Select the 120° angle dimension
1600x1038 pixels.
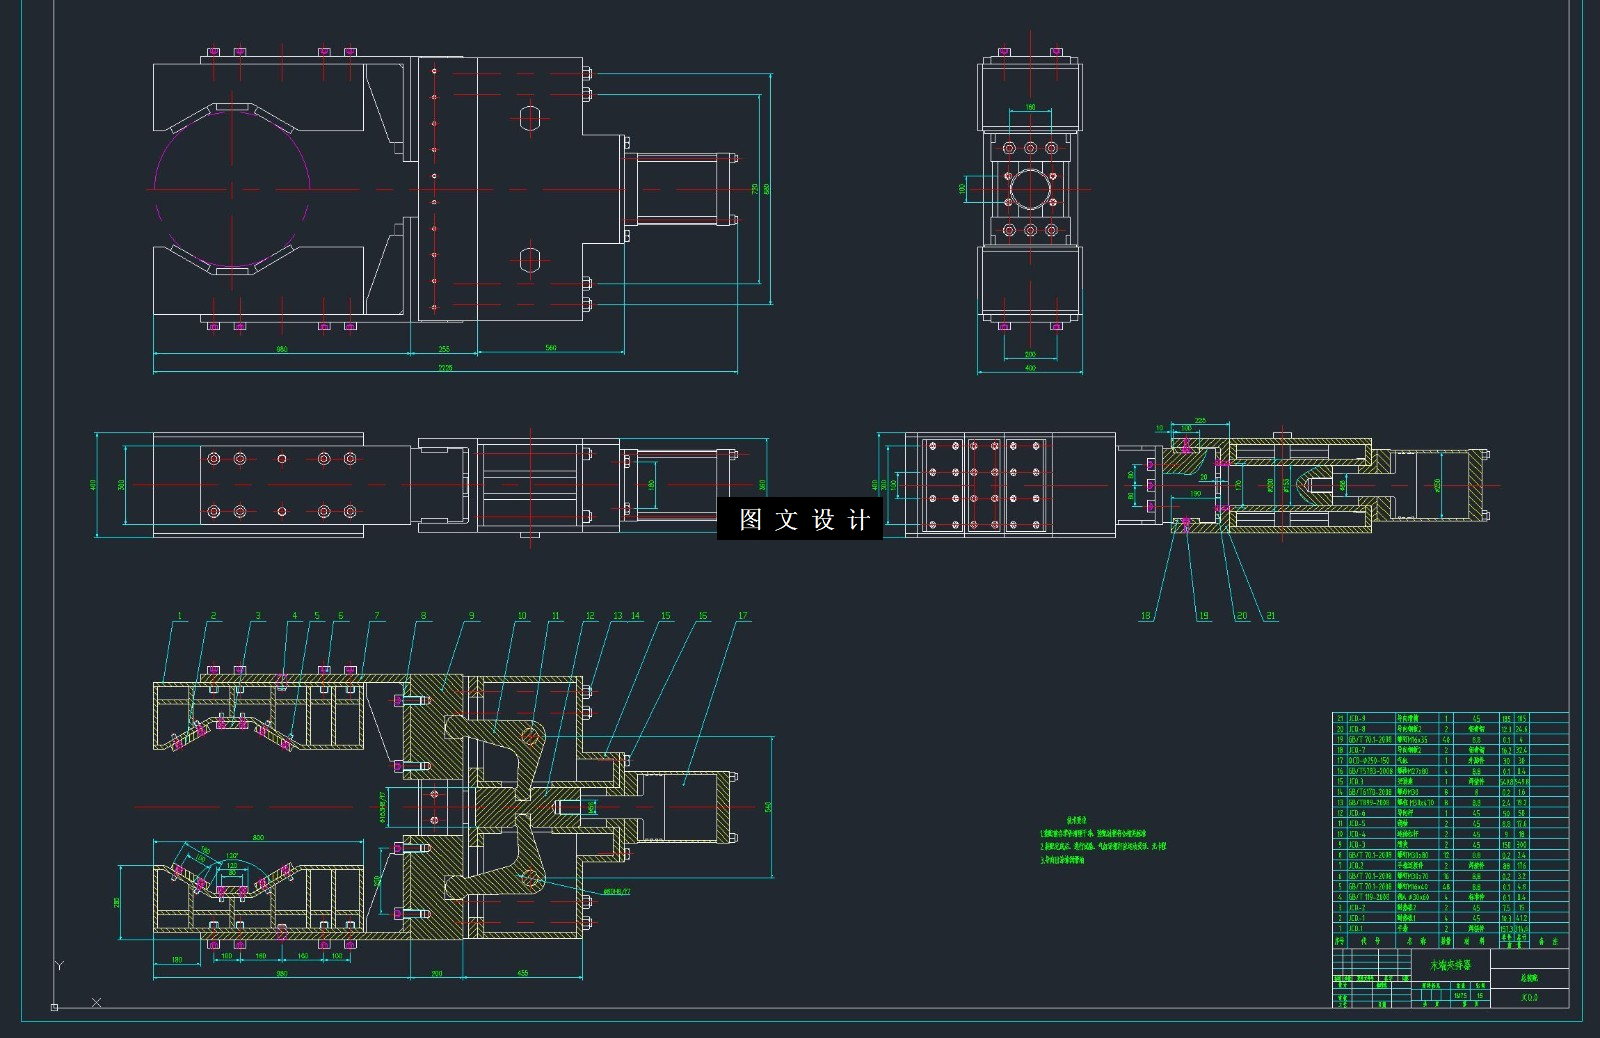(232, 856)
